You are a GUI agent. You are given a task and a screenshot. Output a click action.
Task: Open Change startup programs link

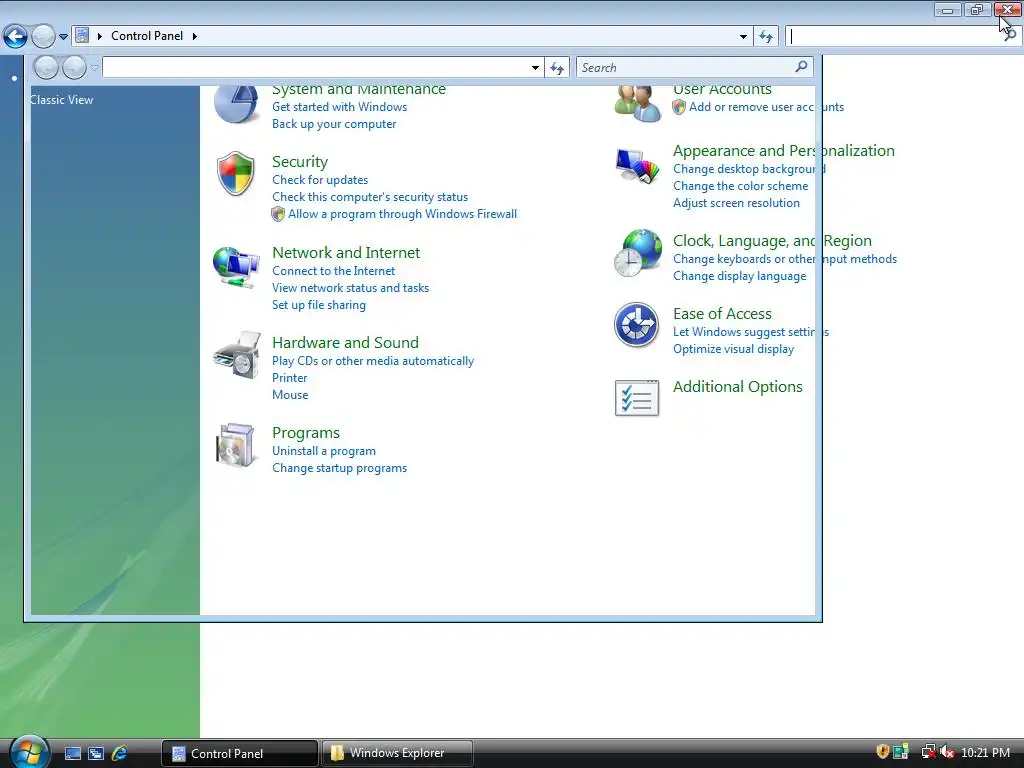coord(340,468)
